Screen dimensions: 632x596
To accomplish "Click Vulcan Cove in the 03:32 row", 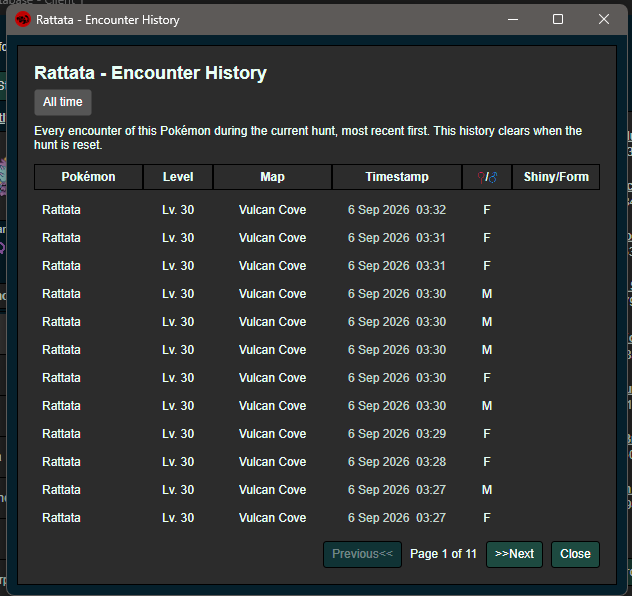I will (272, 210).
